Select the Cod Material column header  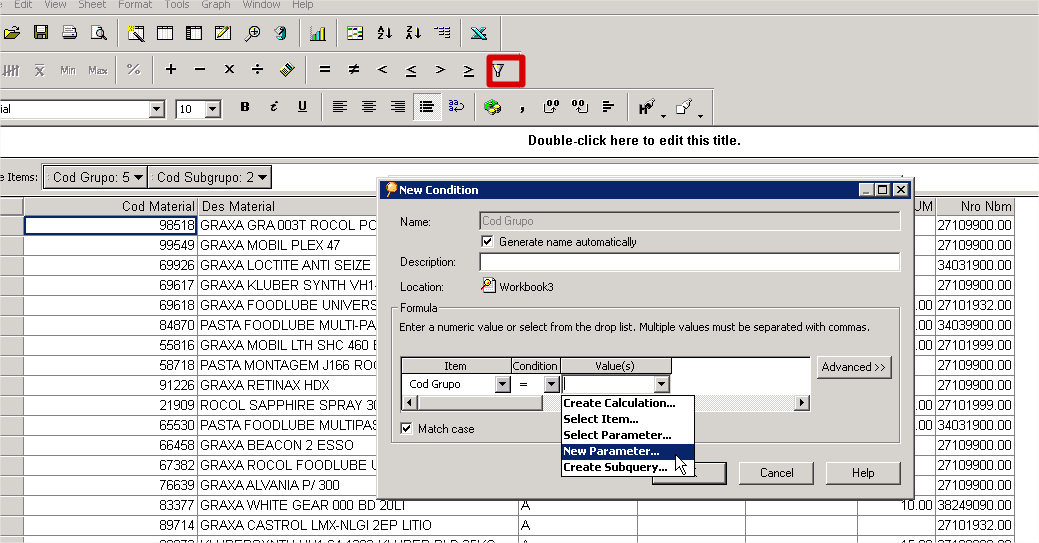[x=110, y=206]
